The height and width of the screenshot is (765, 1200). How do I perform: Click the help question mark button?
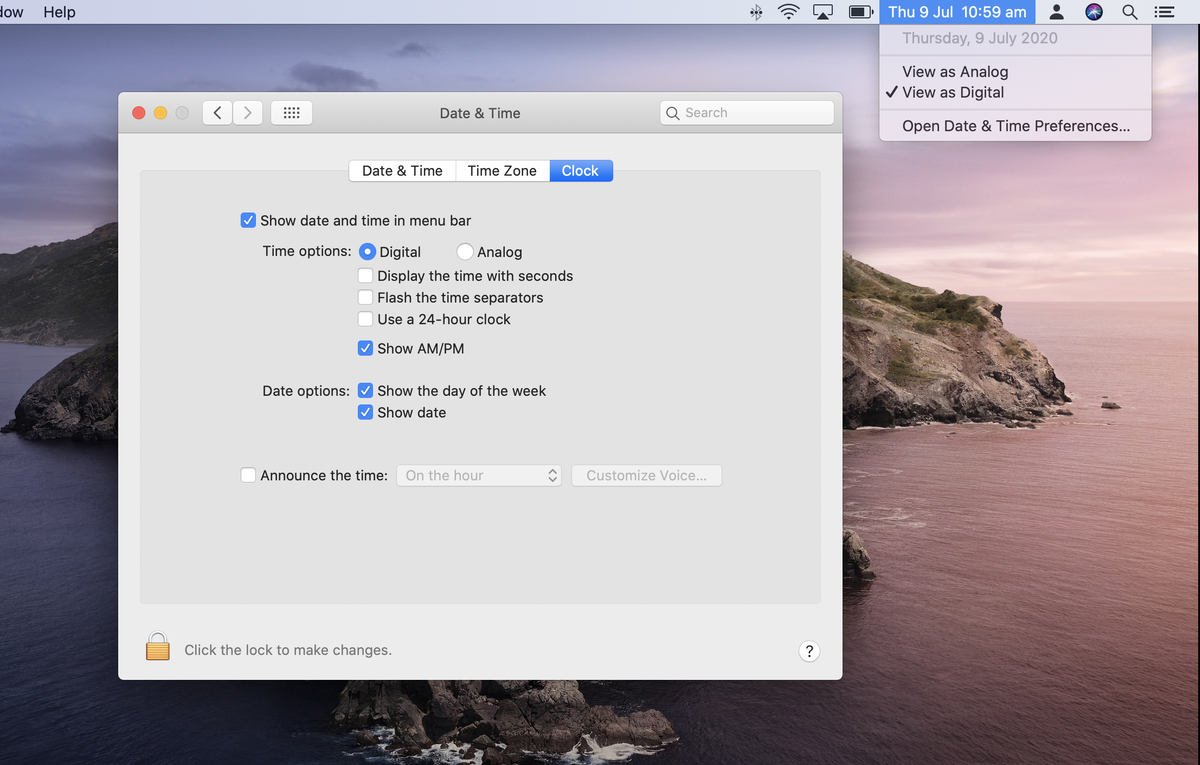point(809,651)
